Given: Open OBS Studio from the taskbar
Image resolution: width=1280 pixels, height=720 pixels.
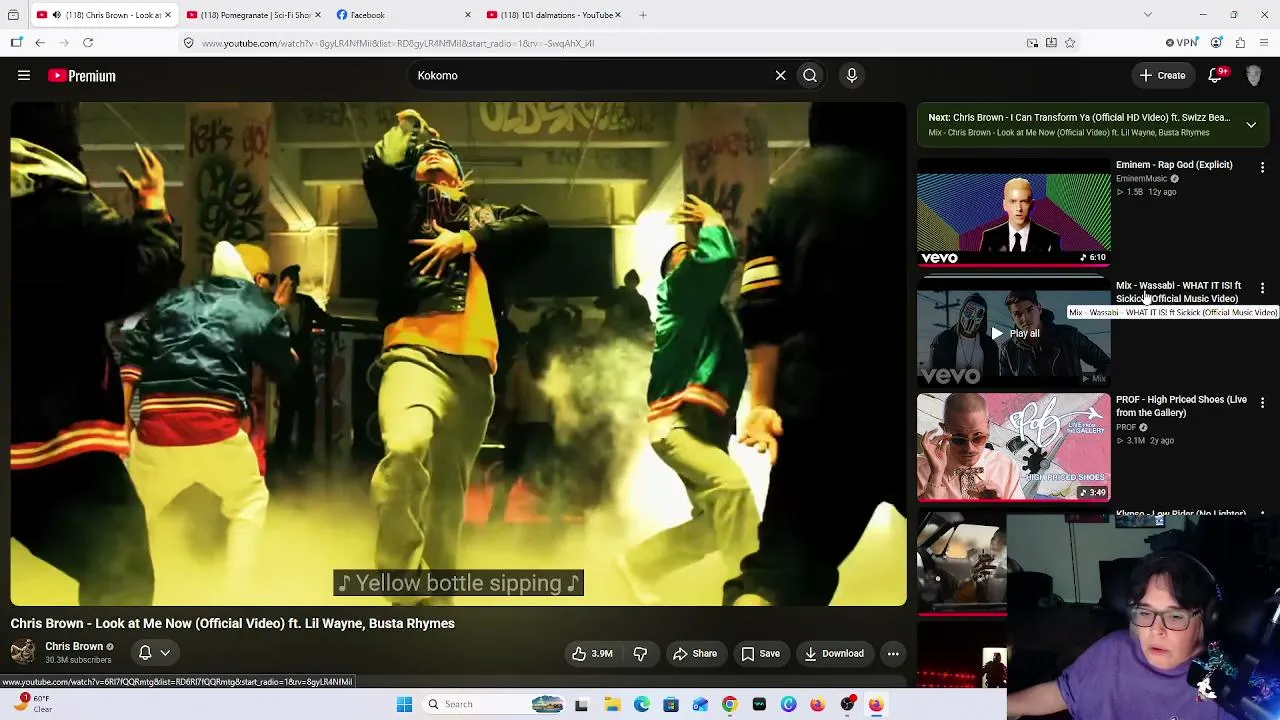Looking at the screenshot, I should coord(846,704).
